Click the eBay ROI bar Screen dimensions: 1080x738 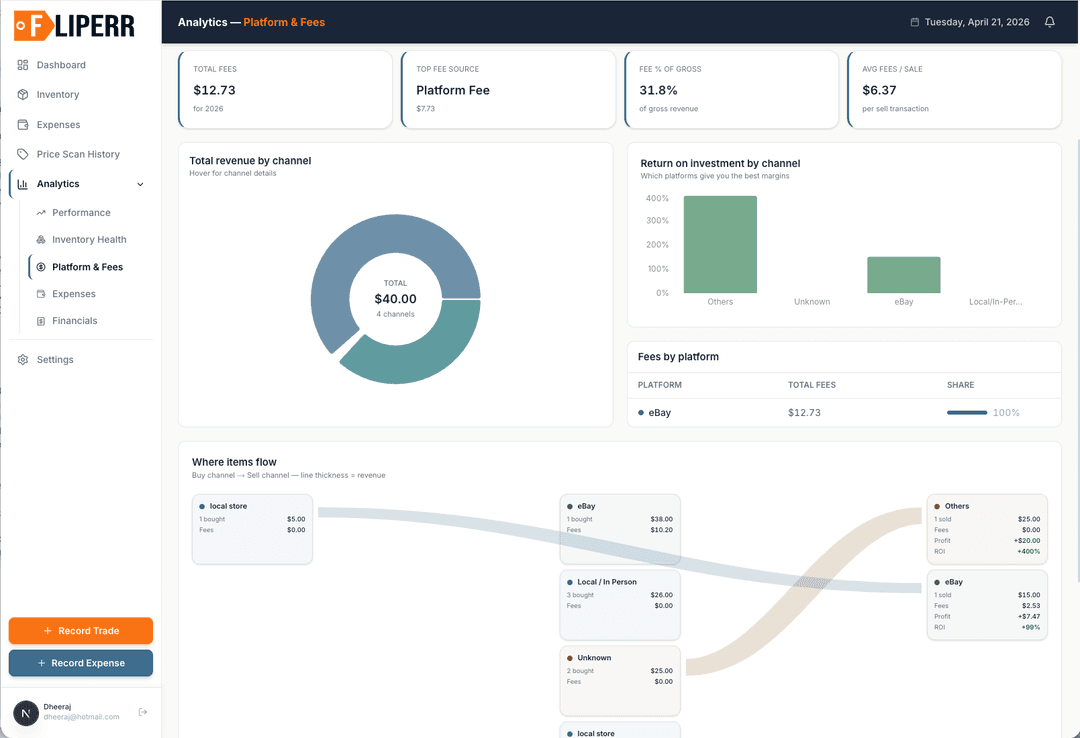pos(904,275)
